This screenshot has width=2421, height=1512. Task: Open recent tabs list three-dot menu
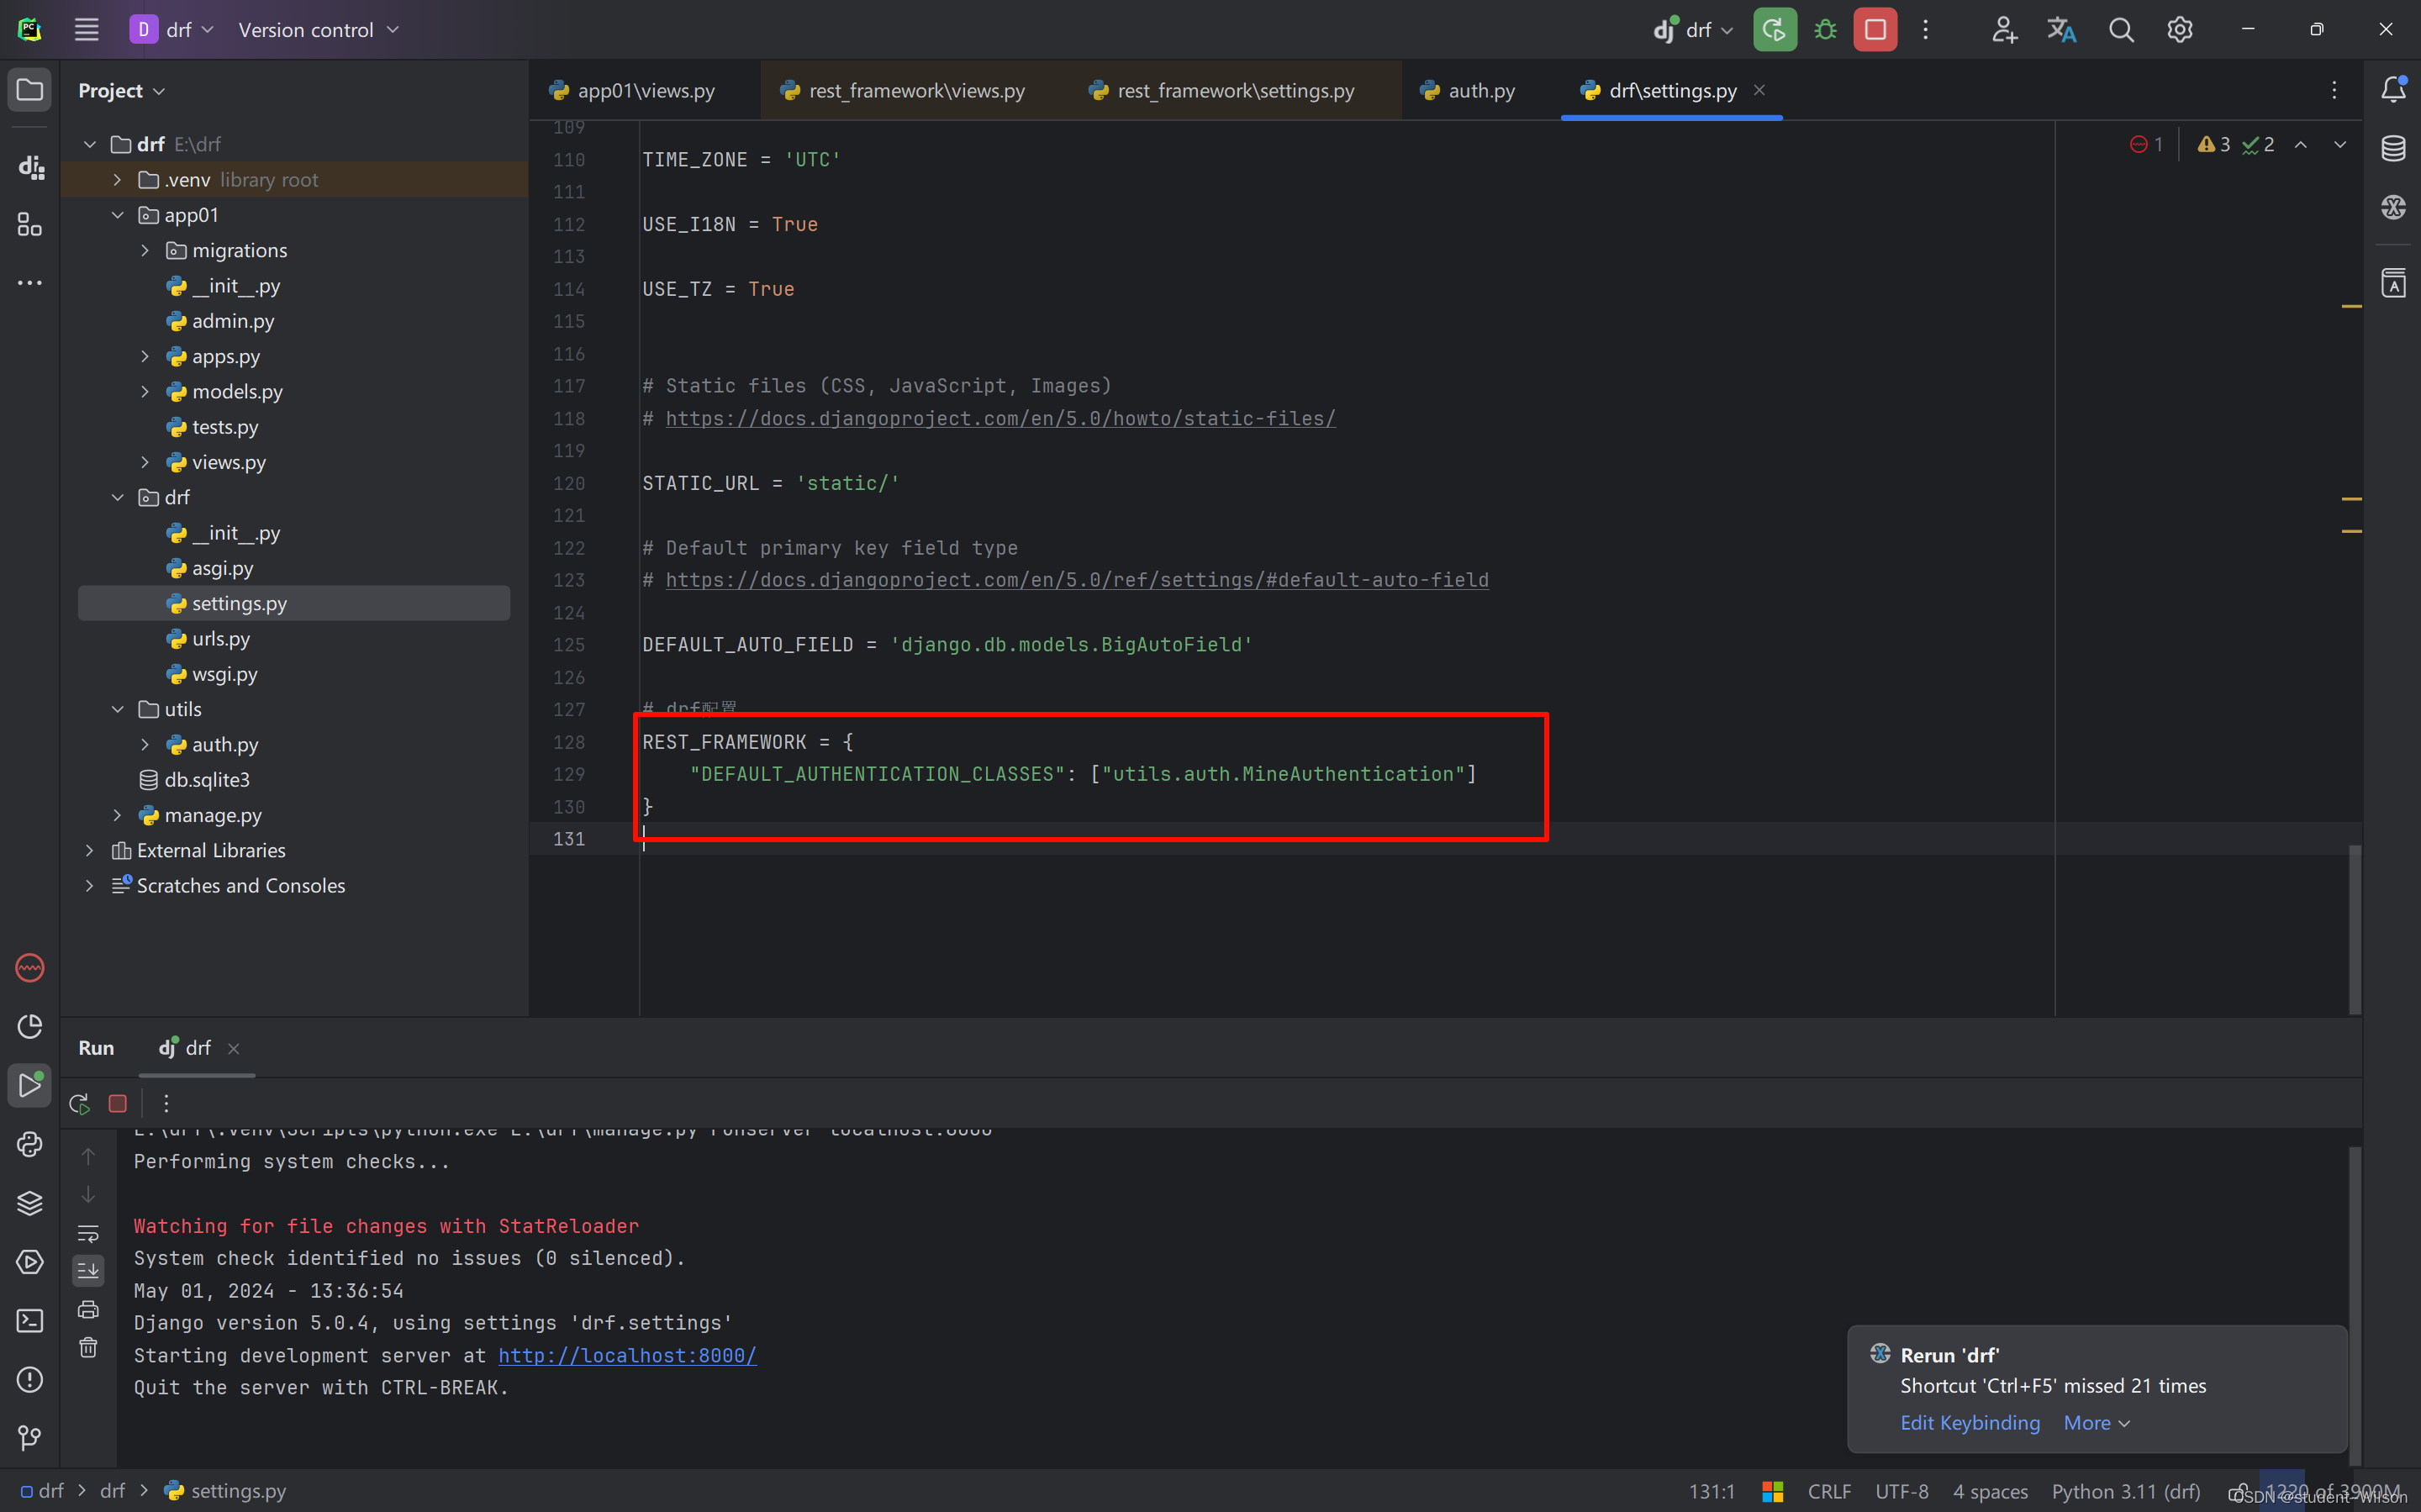pos(2334,90)
